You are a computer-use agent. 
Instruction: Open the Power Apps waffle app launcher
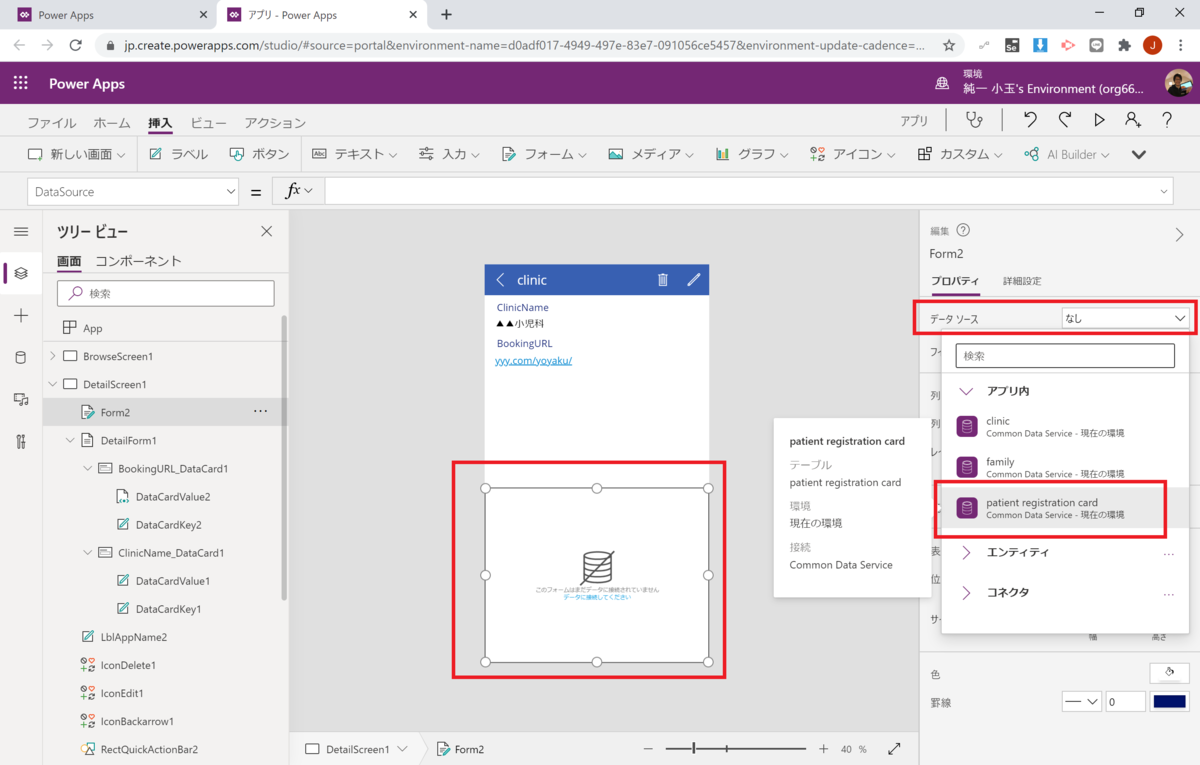[x=20, y=83]
